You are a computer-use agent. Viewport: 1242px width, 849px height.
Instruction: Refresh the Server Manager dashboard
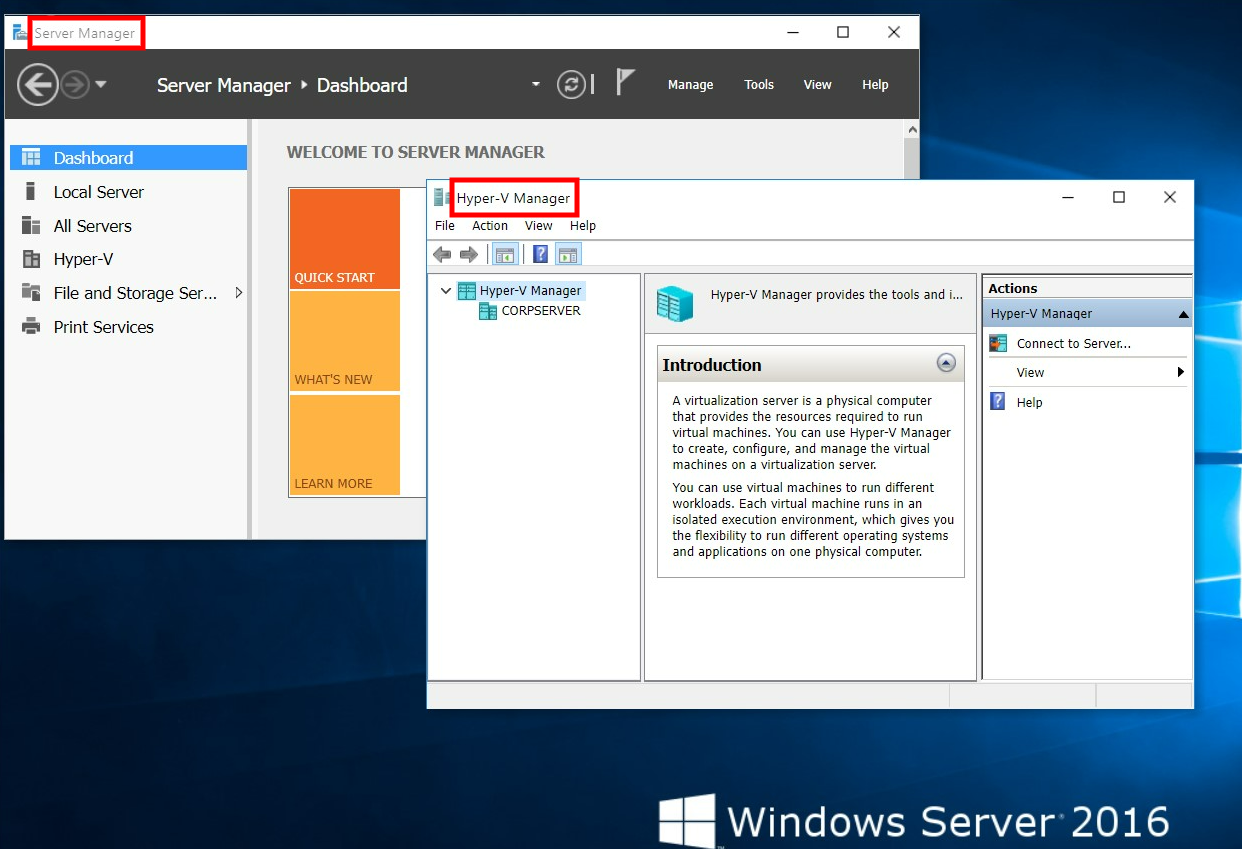(571, 84)
